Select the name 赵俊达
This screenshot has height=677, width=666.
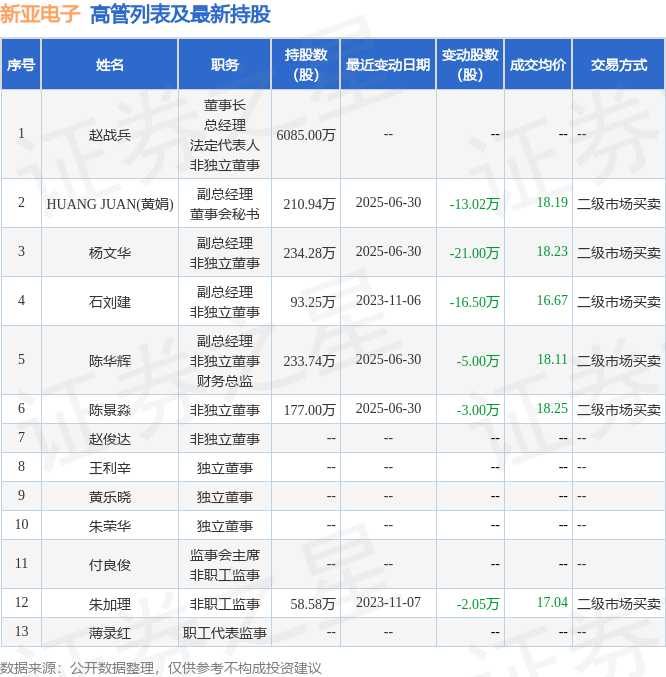(110, 439)
